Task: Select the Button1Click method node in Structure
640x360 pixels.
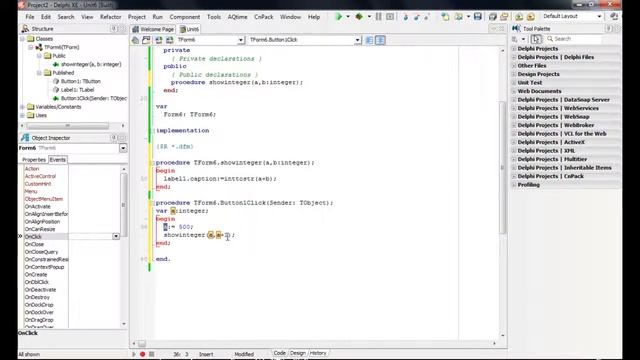Action: click(x=94, y=98)
